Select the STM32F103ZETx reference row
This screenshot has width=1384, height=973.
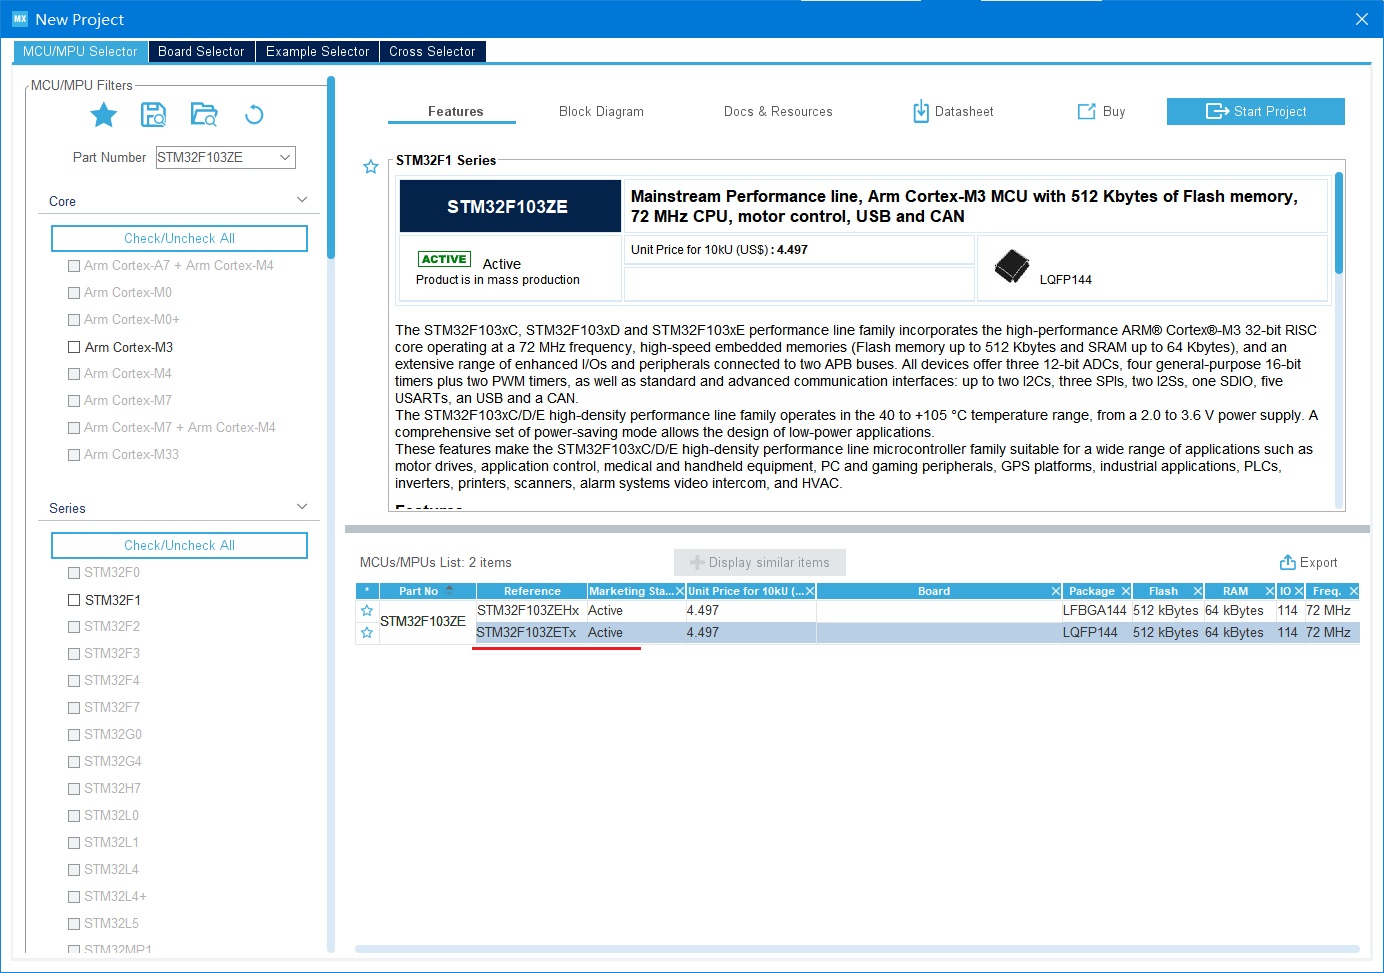pos(526,633)
